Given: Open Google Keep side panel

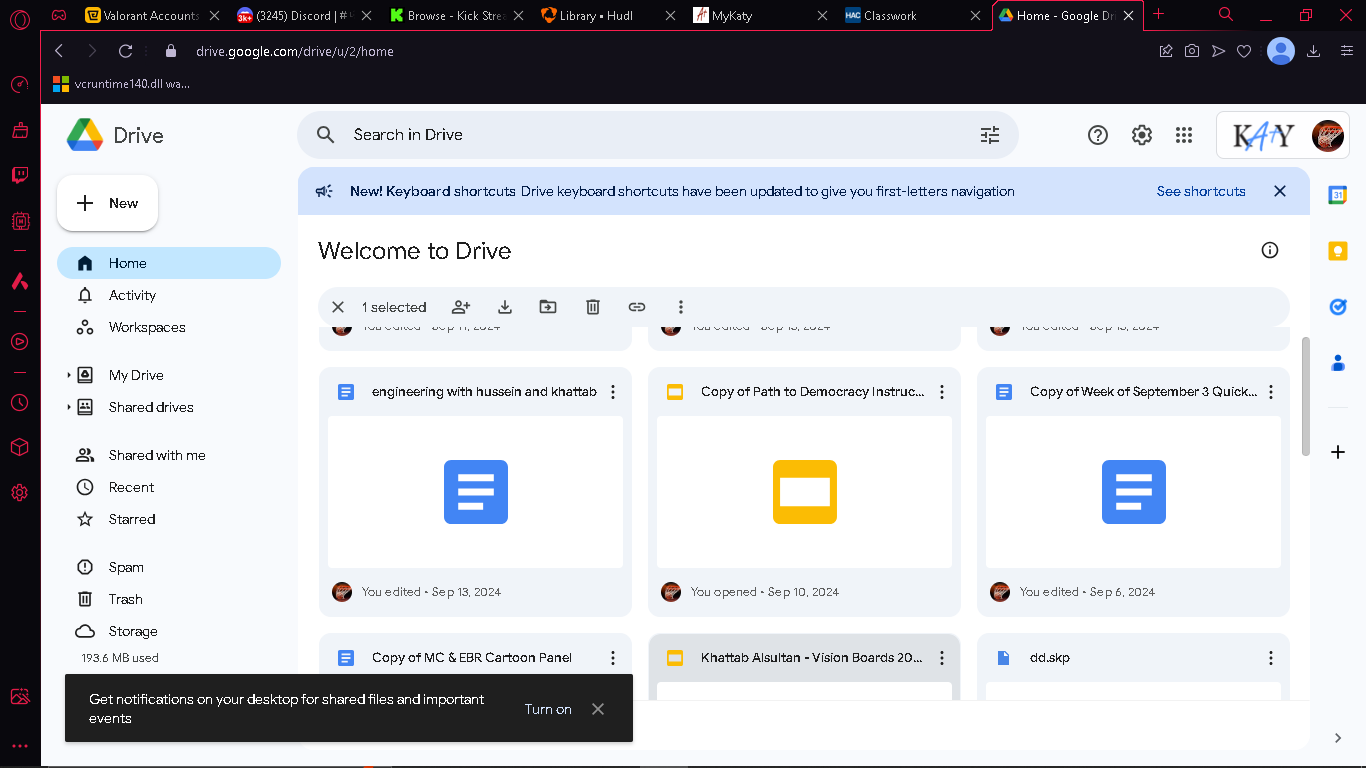Looking at the screenshot, I should coord(1338,251).
